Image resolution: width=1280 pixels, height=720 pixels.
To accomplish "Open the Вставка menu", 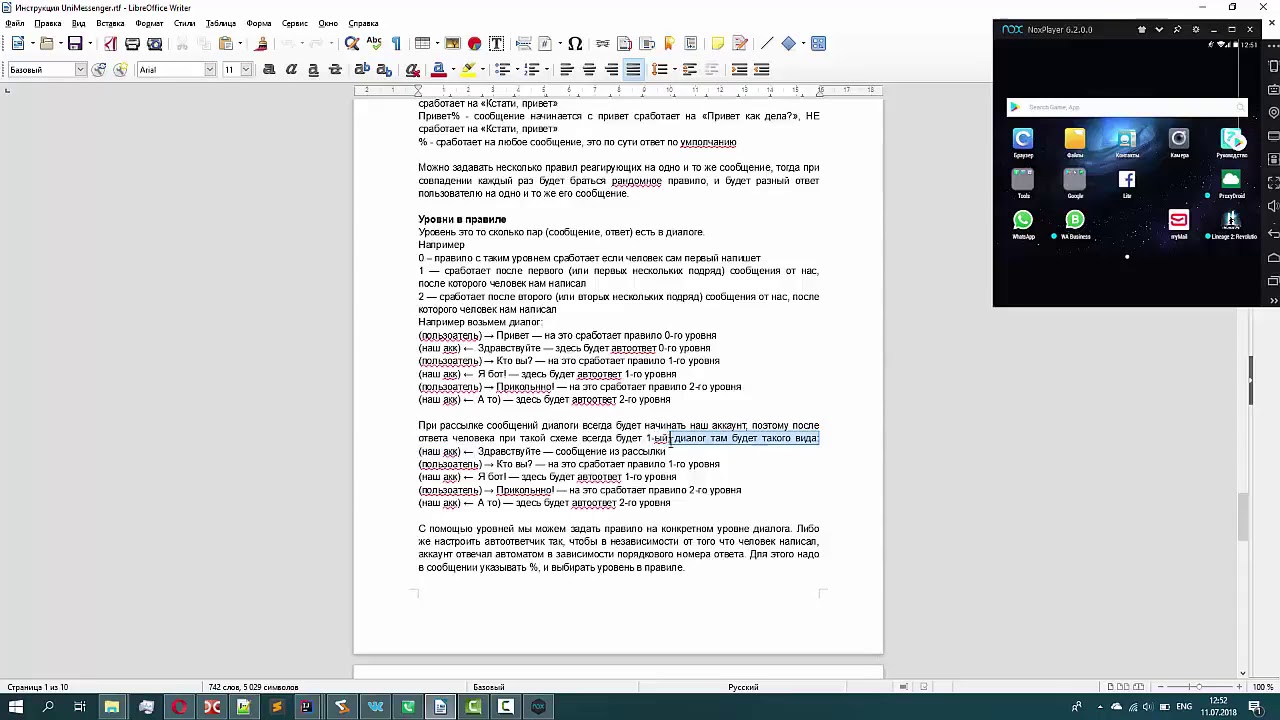I will point(110,23).
